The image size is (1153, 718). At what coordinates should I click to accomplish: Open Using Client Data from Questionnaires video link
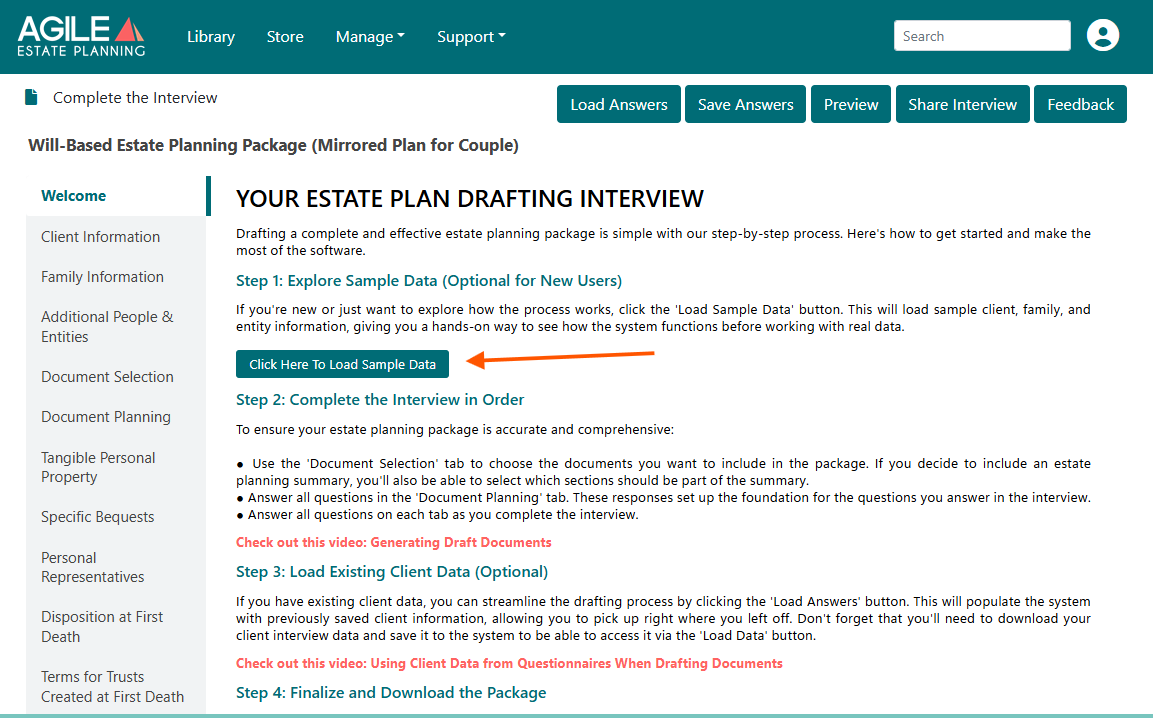click(509, 663)
